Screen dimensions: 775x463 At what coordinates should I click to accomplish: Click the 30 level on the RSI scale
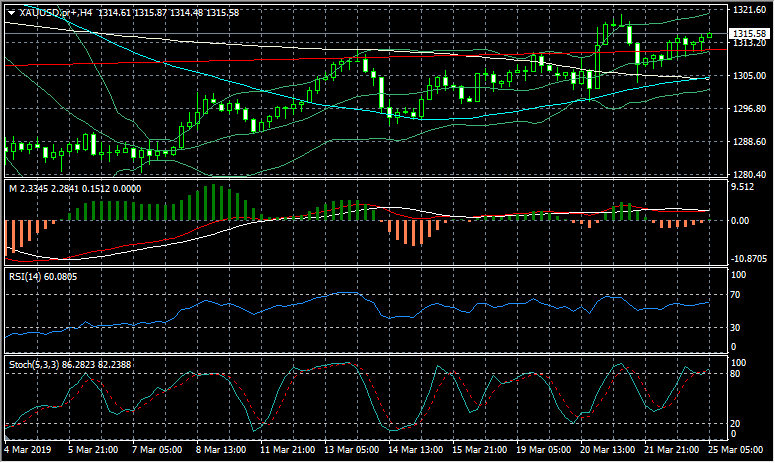coord(735,328)
